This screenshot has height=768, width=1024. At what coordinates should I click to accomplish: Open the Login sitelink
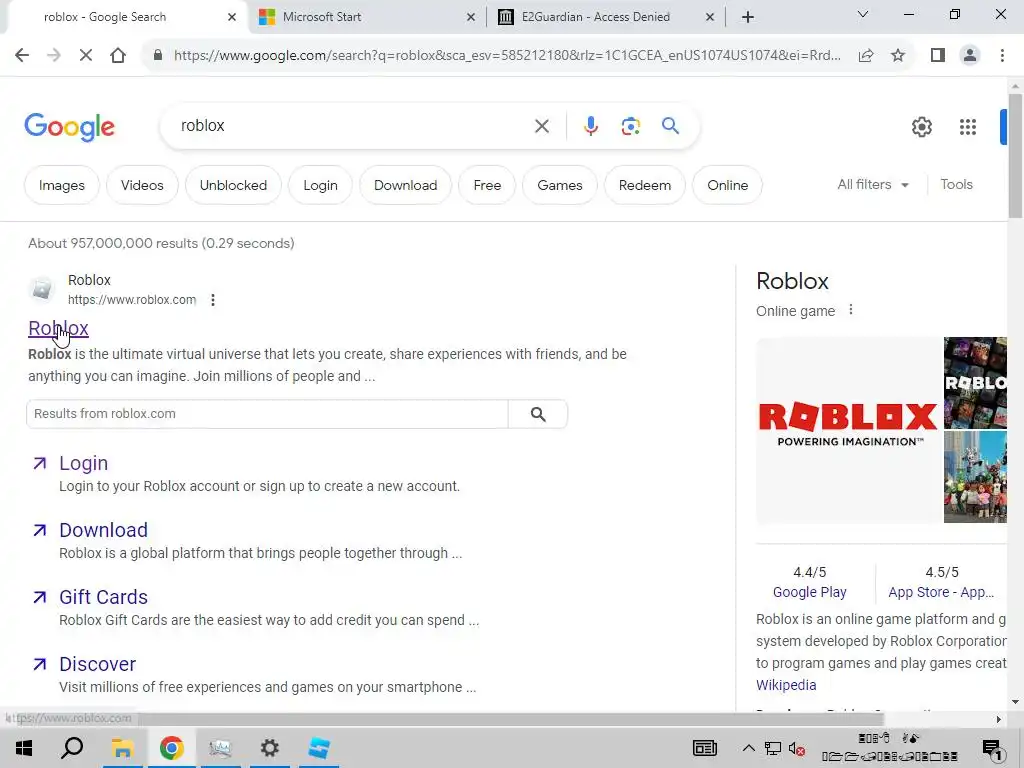pyautogui.click(x=83, y=463)
